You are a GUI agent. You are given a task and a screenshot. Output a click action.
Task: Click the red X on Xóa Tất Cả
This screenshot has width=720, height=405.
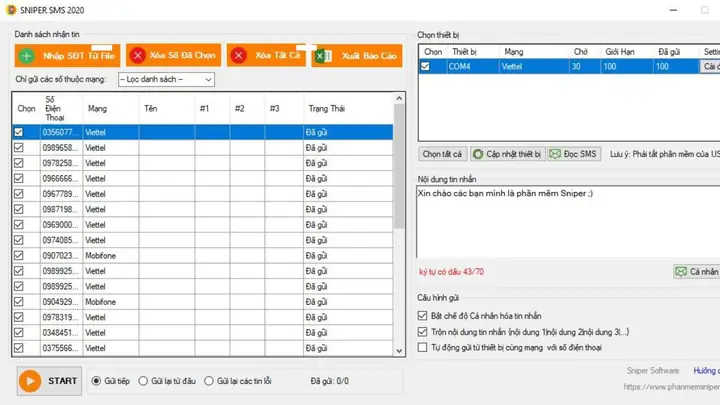(x=238, y=56)
